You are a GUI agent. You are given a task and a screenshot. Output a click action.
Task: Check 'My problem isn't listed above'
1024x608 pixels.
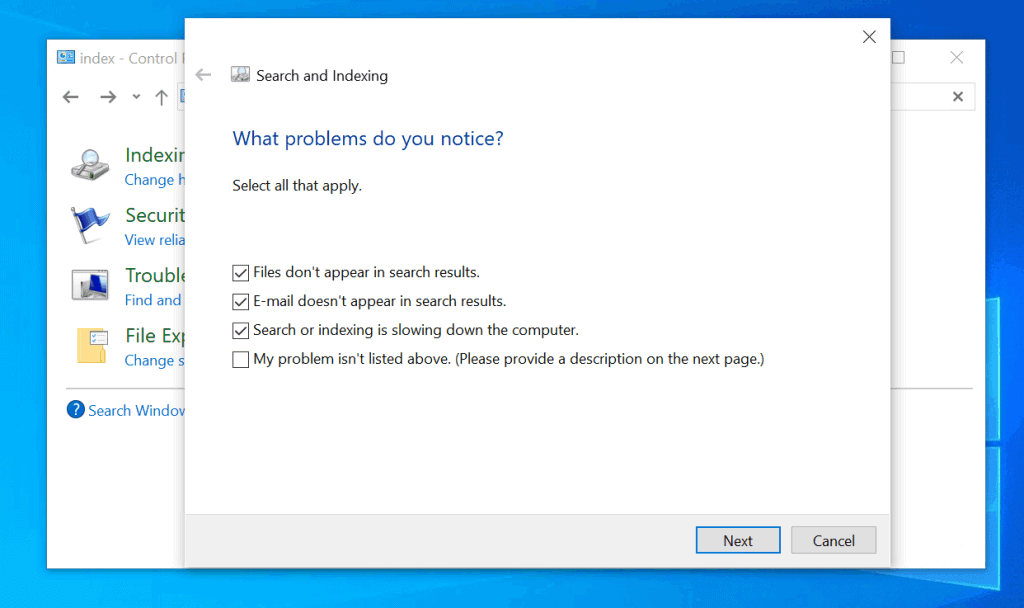point(240,359)
